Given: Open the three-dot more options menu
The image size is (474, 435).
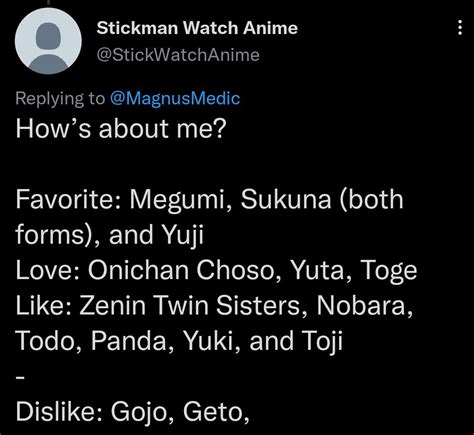Looking at the screenshot, I should pos(460,28).
